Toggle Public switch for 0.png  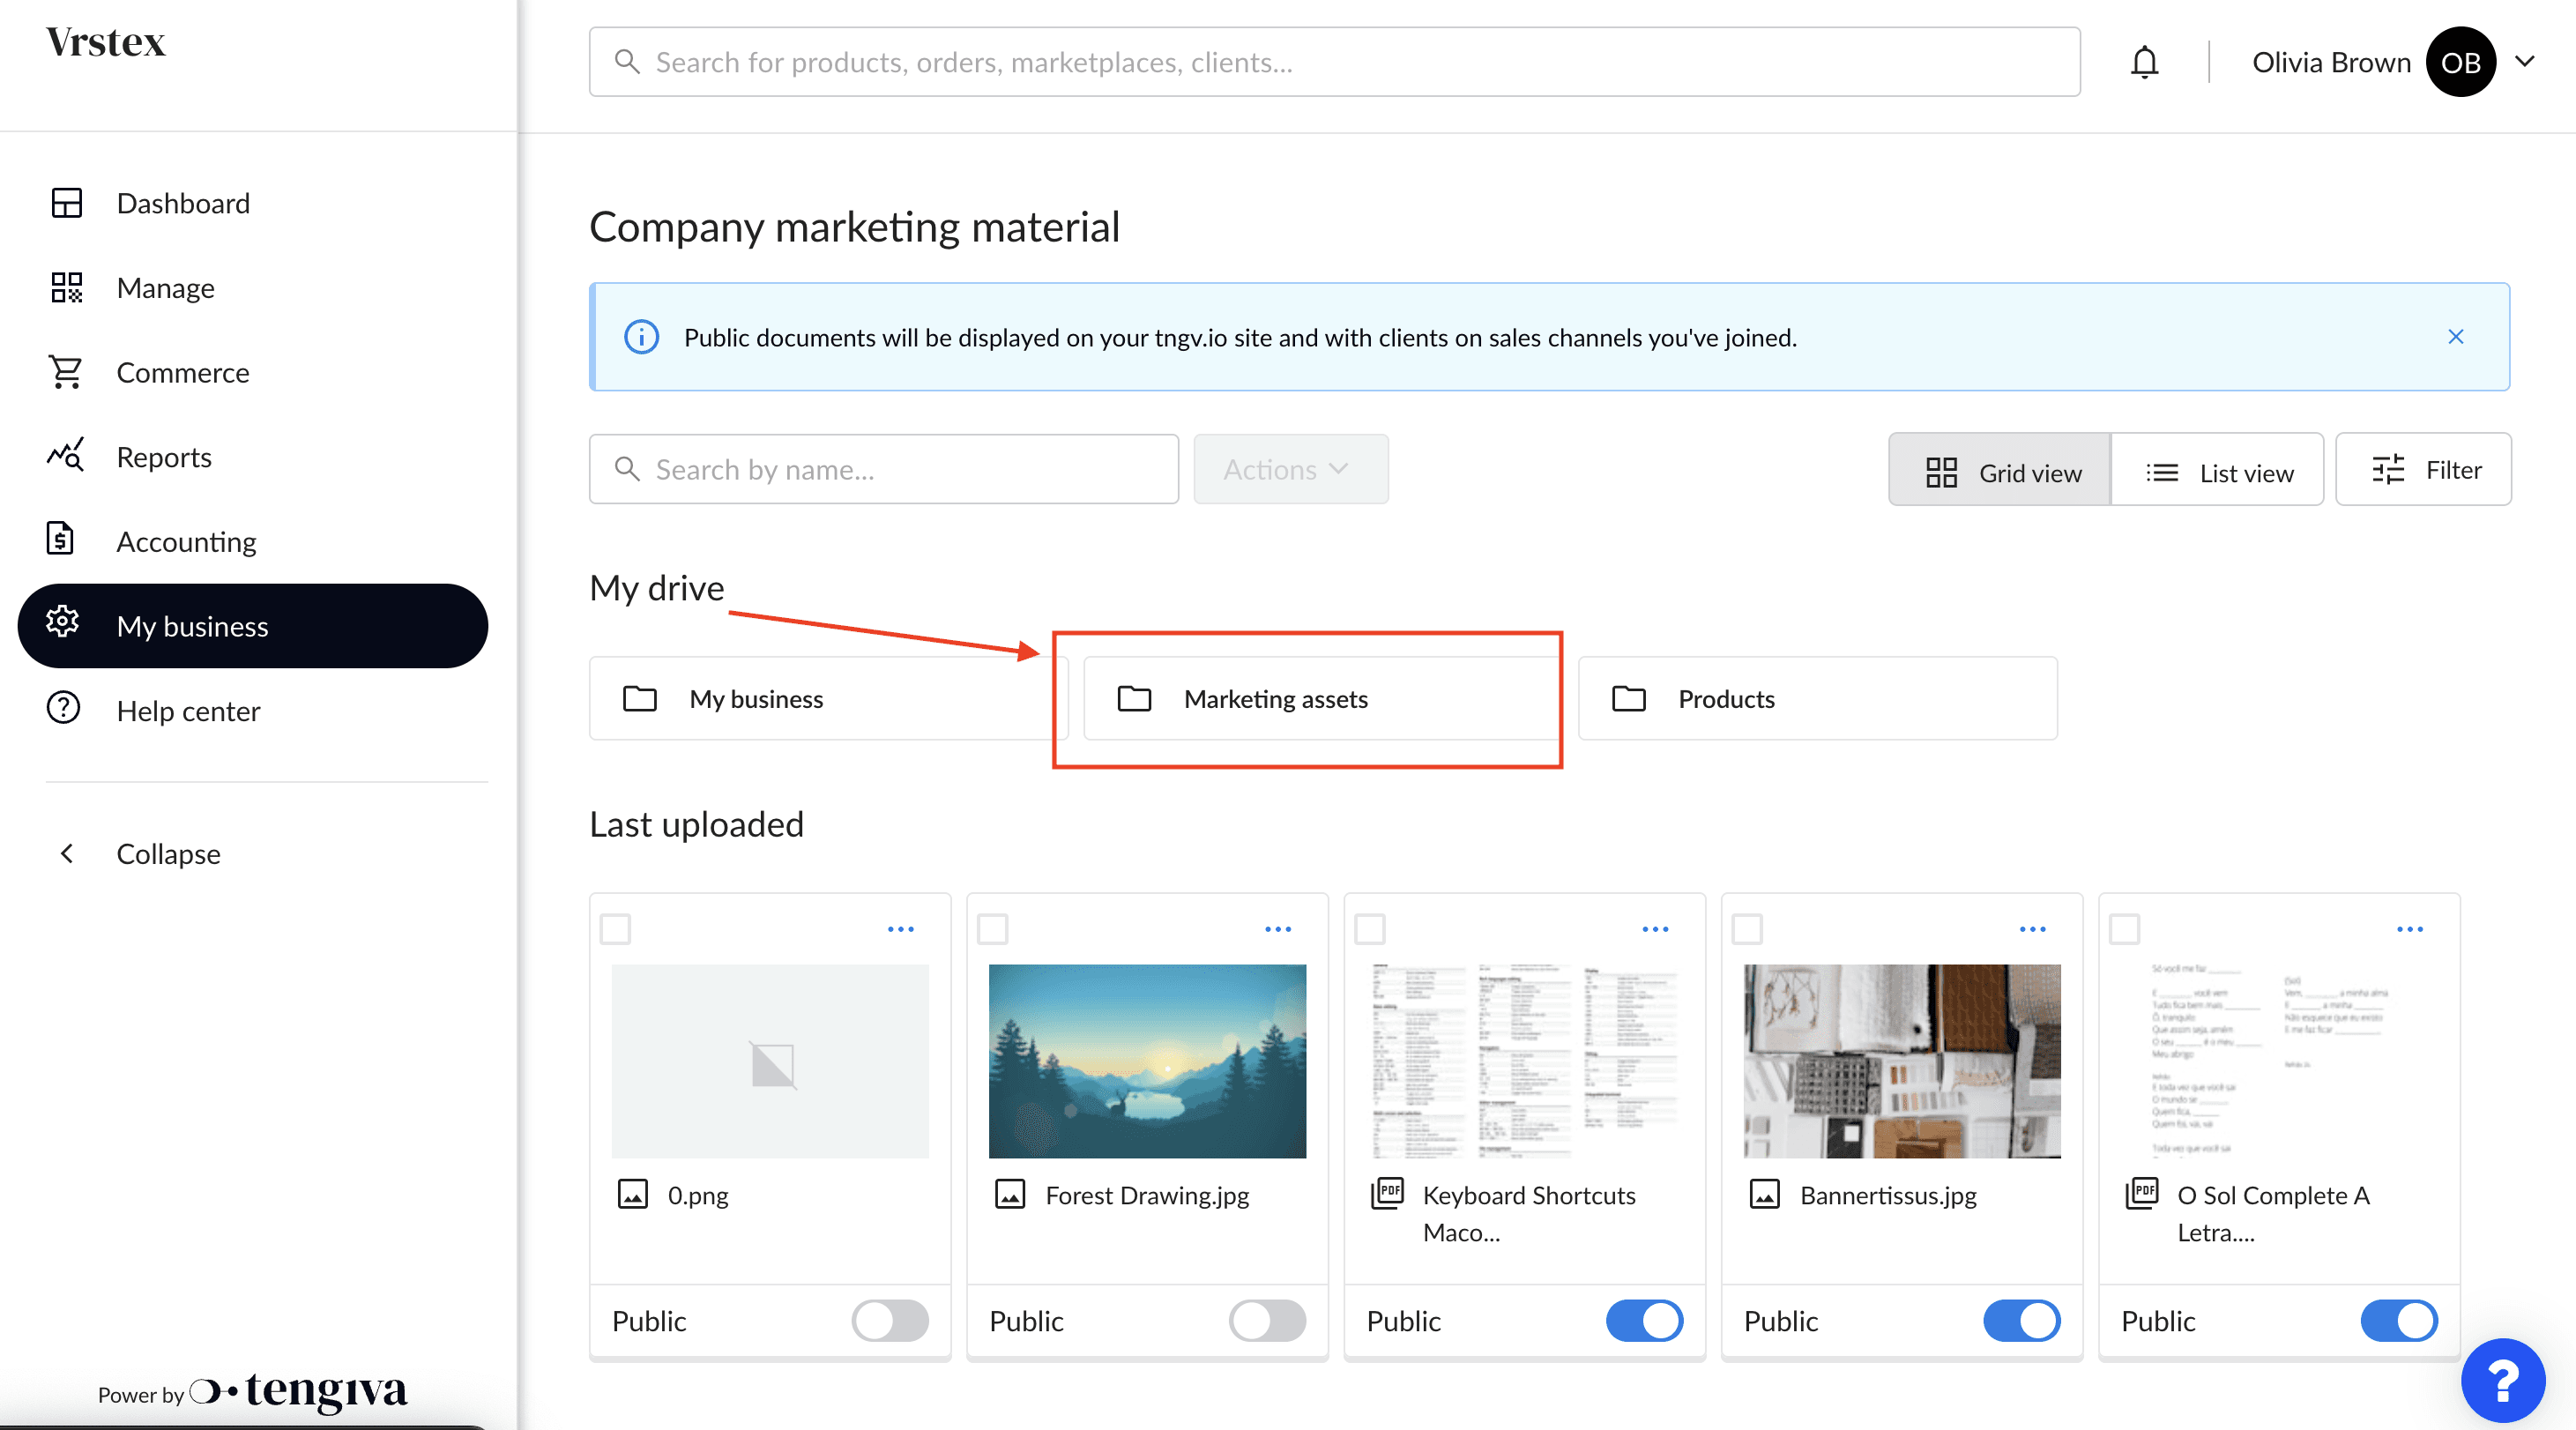click(889, 1320)
